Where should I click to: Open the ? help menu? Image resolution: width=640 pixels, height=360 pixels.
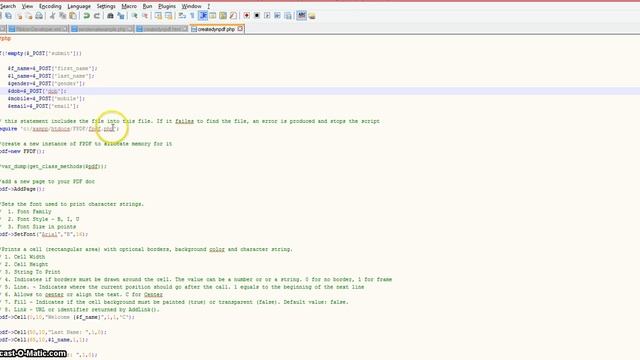pyautogui.click(x=209, y=6)
